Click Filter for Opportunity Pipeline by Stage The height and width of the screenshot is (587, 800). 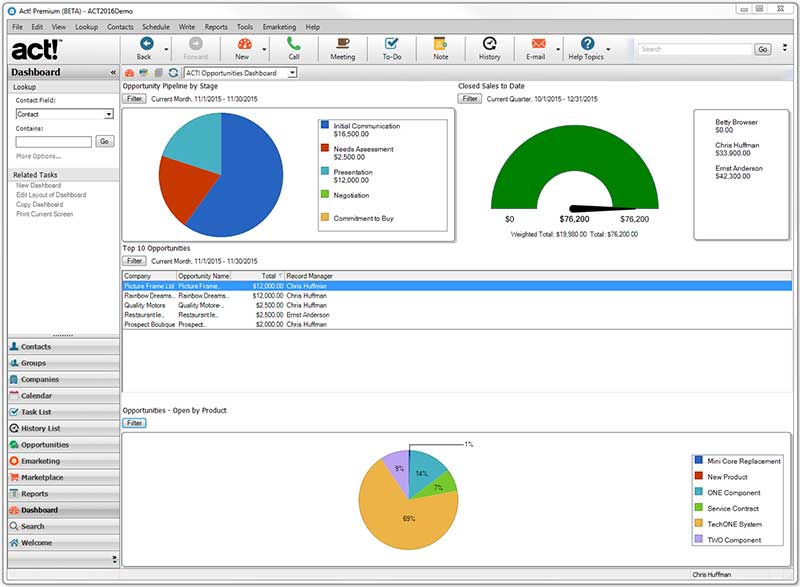pos(134,98)
